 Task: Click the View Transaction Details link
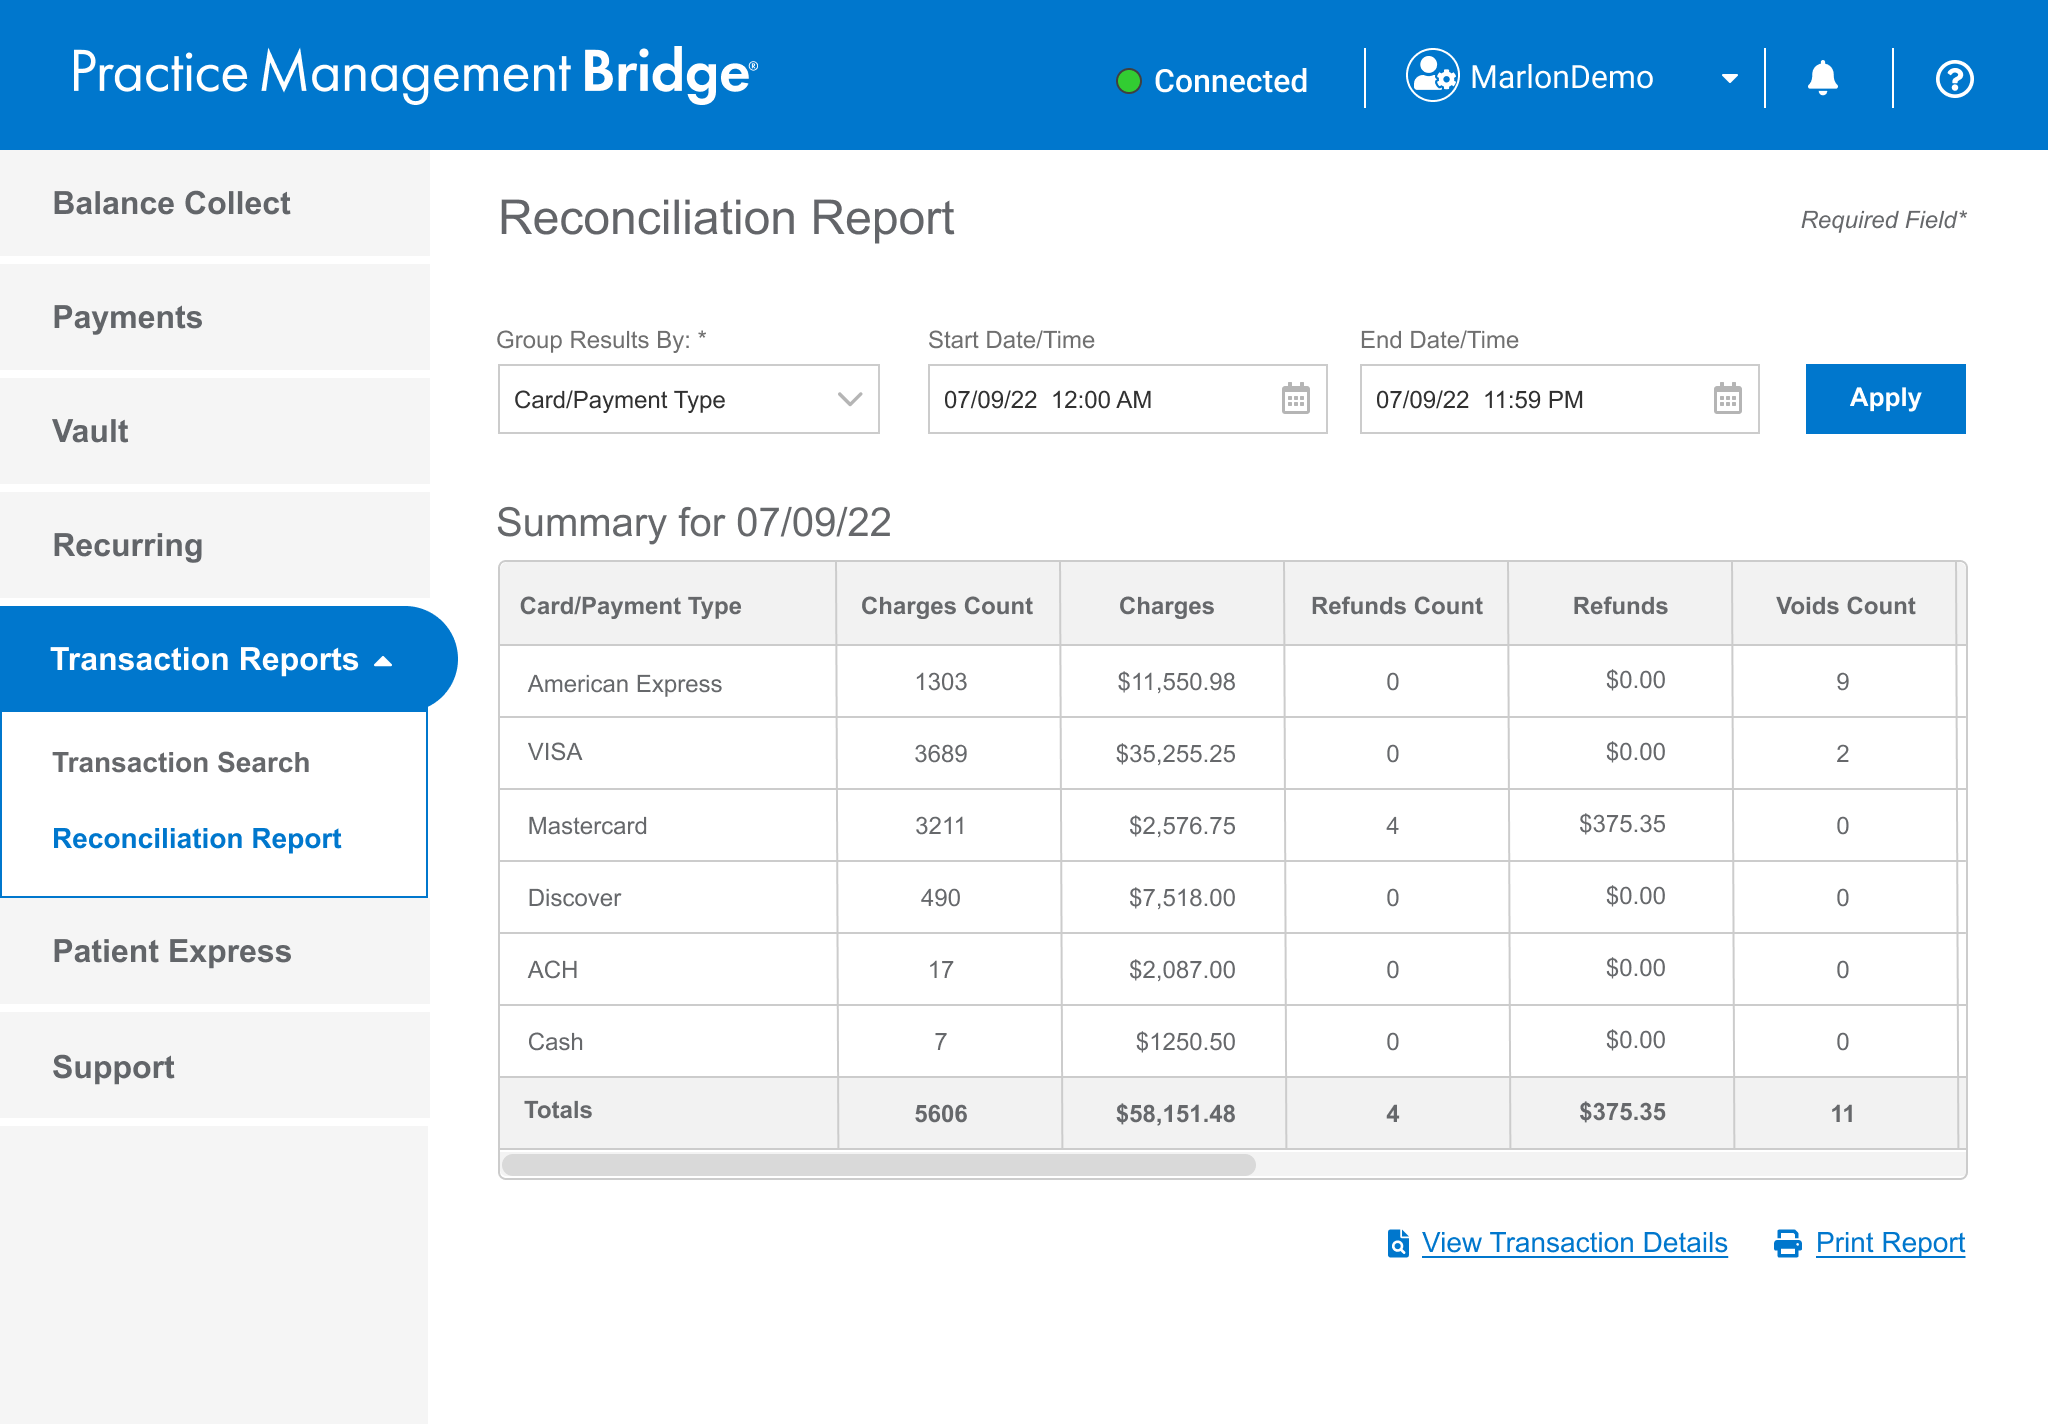[x=1574, y=1243]
